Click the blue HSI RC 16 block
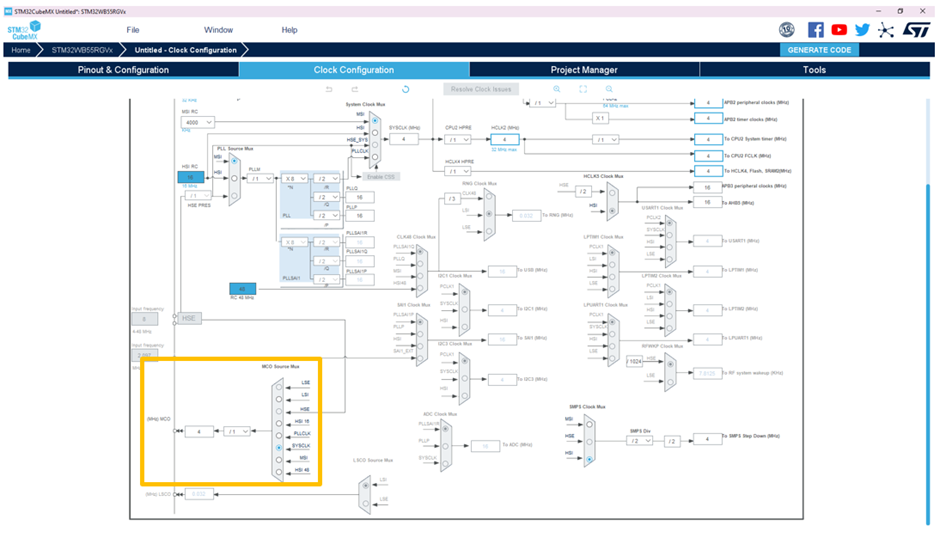The image size is (940, 538). pos(191,177)
